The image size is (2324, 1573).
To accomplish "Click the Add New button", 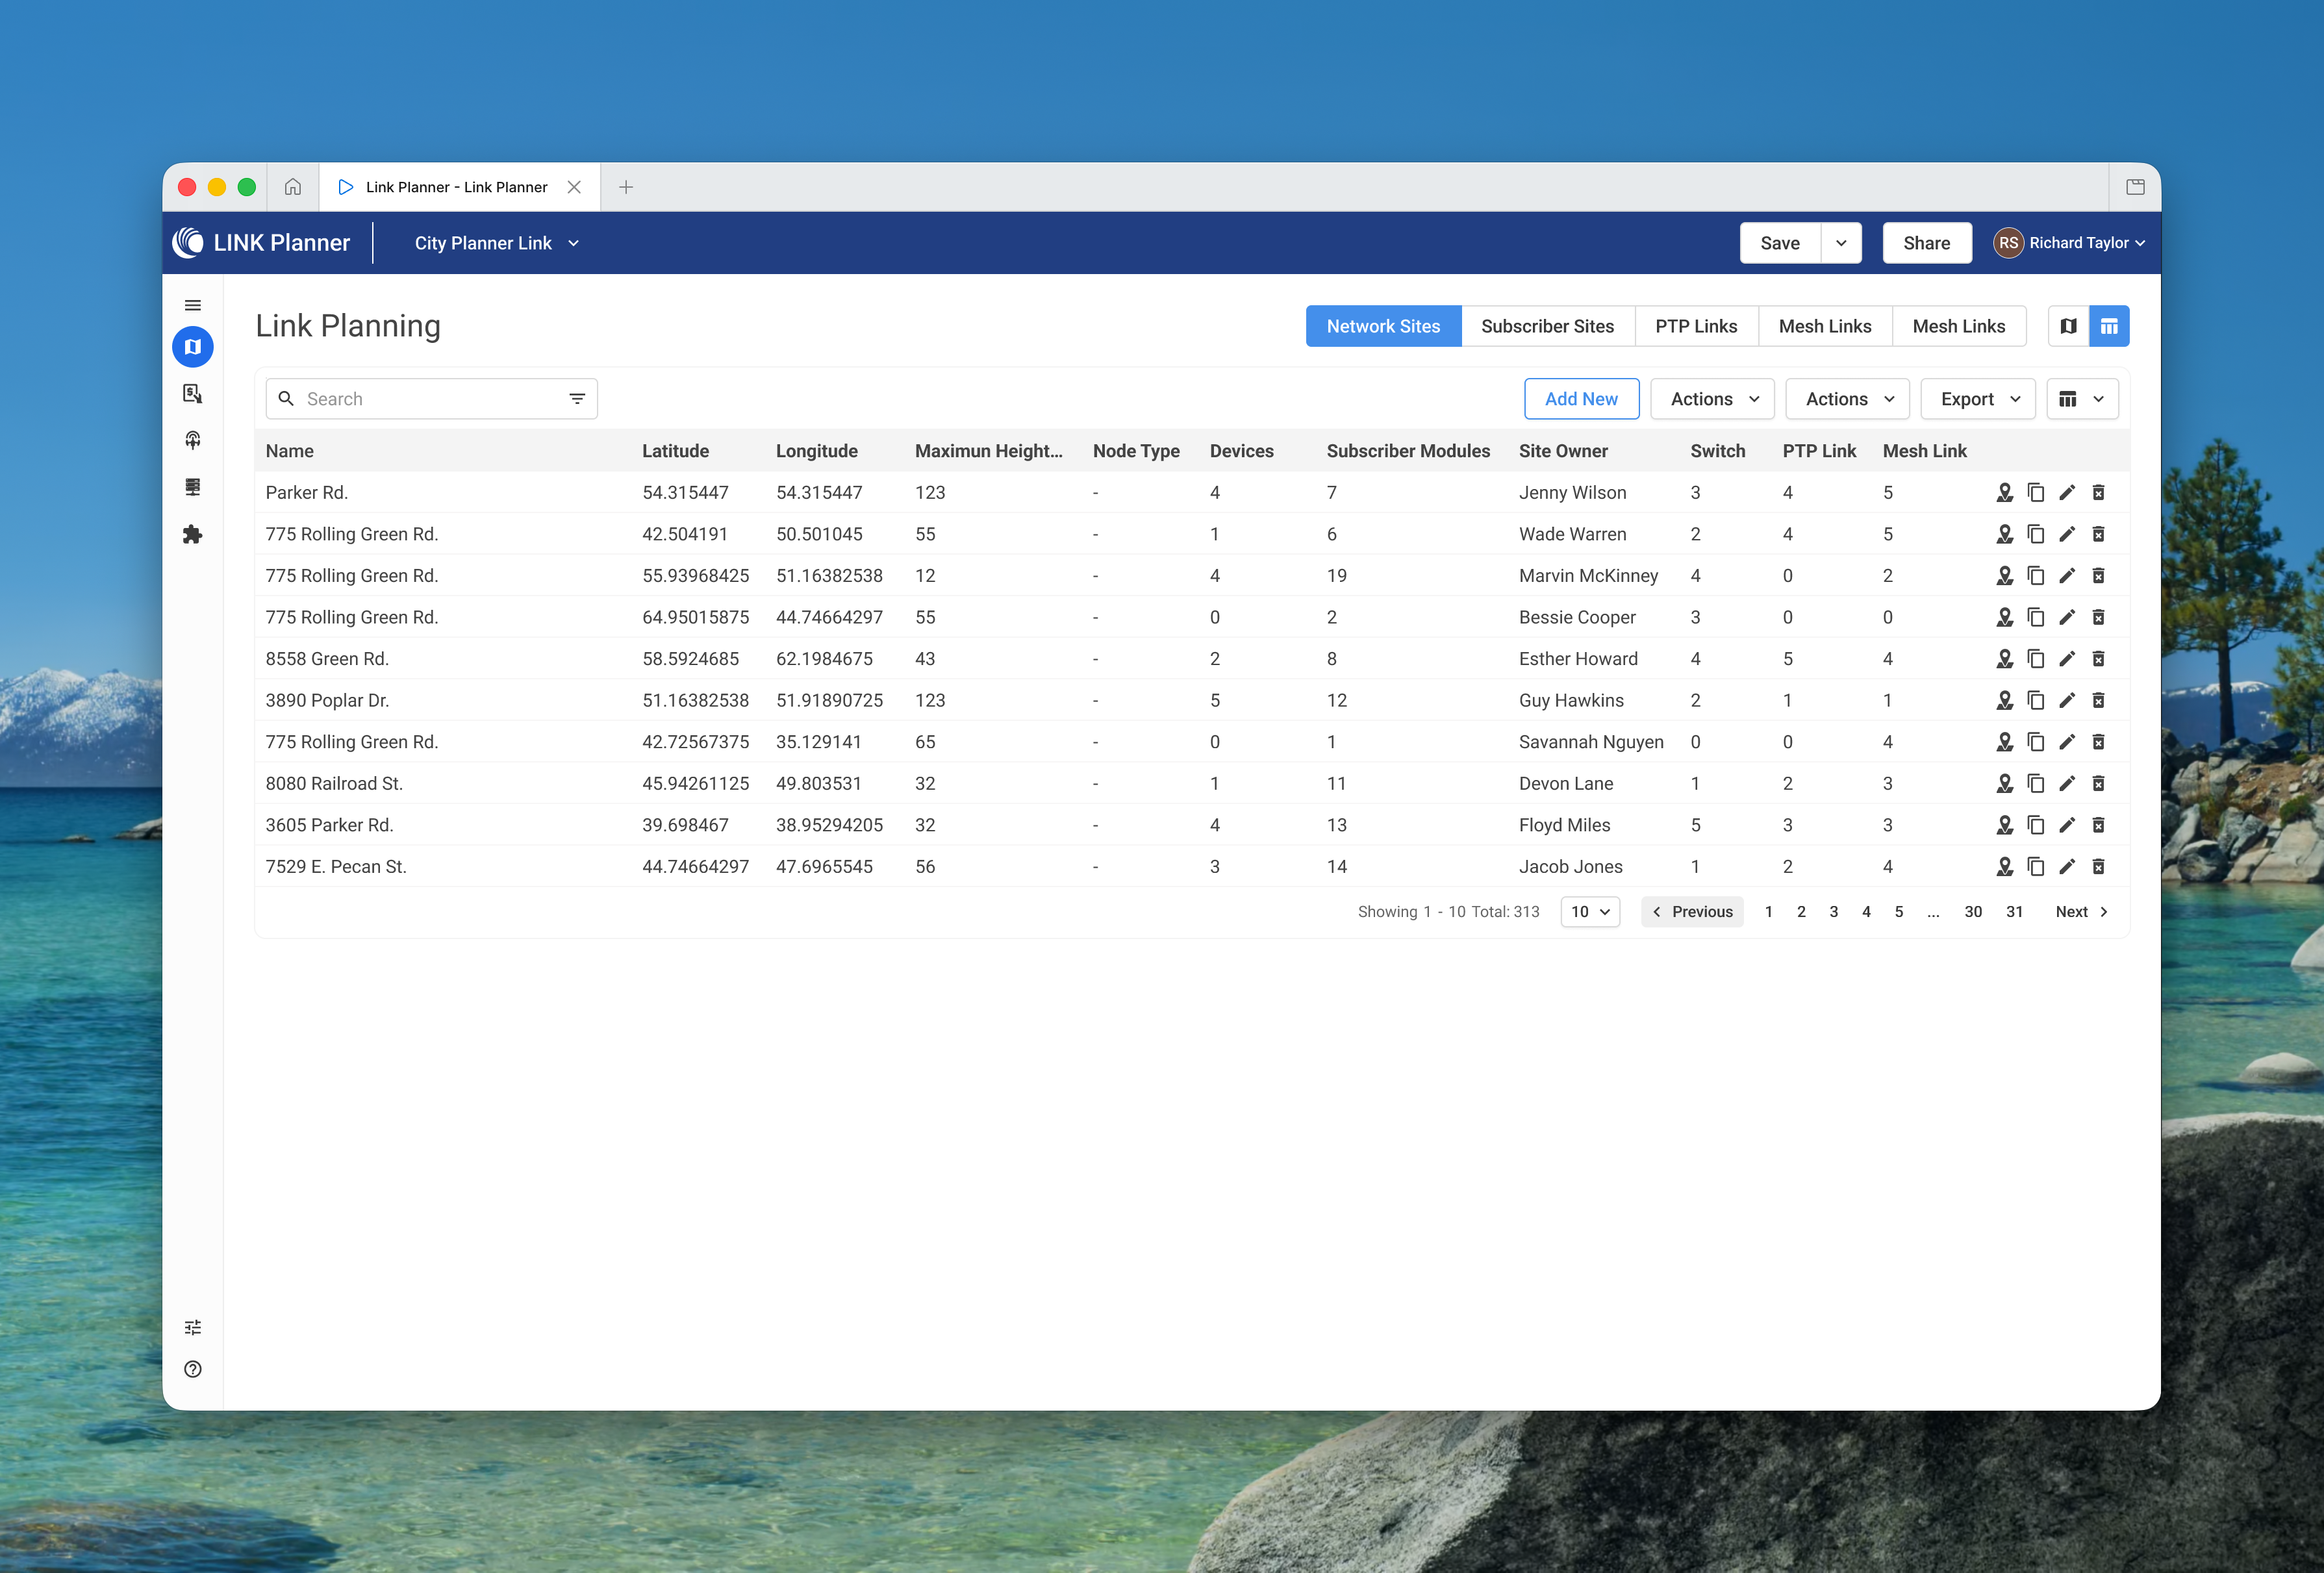I will (x=1581, y=399).
